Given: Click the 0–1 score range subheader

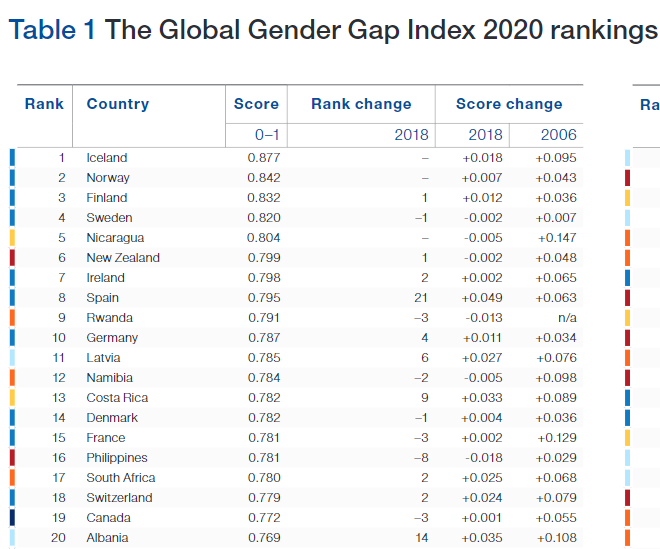Looking at the screenshot, I should 267,135.
